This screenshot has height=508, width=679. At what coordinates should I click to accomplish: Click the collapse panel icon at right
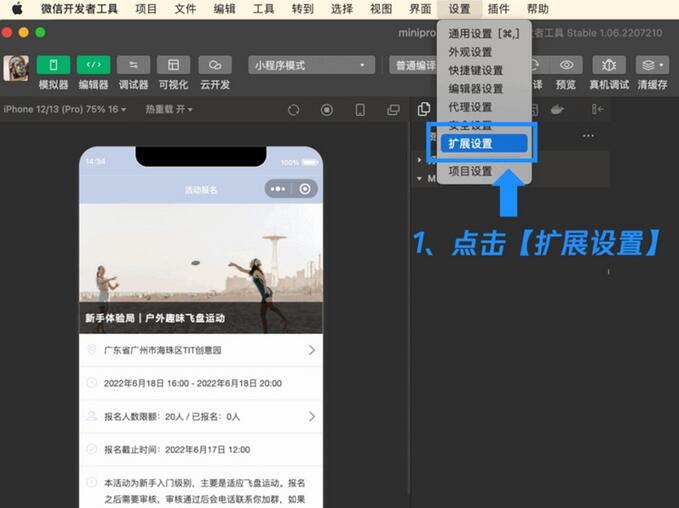pos(597,109)
